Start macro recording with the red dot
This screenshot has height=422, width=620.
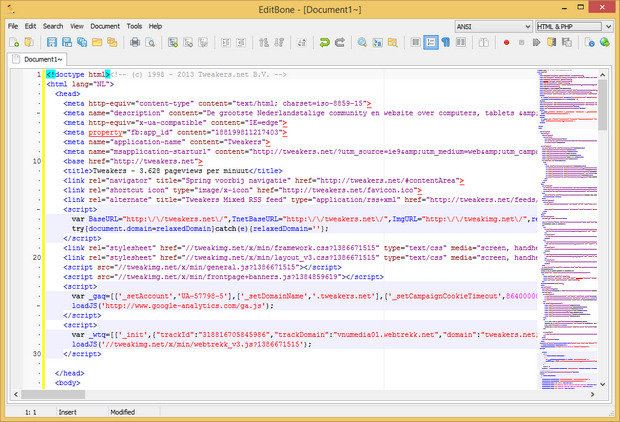[506, 42]
